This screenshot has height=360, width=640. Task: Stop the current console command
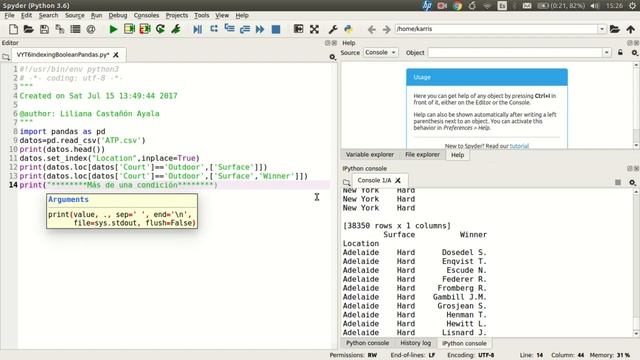[618, 182]
